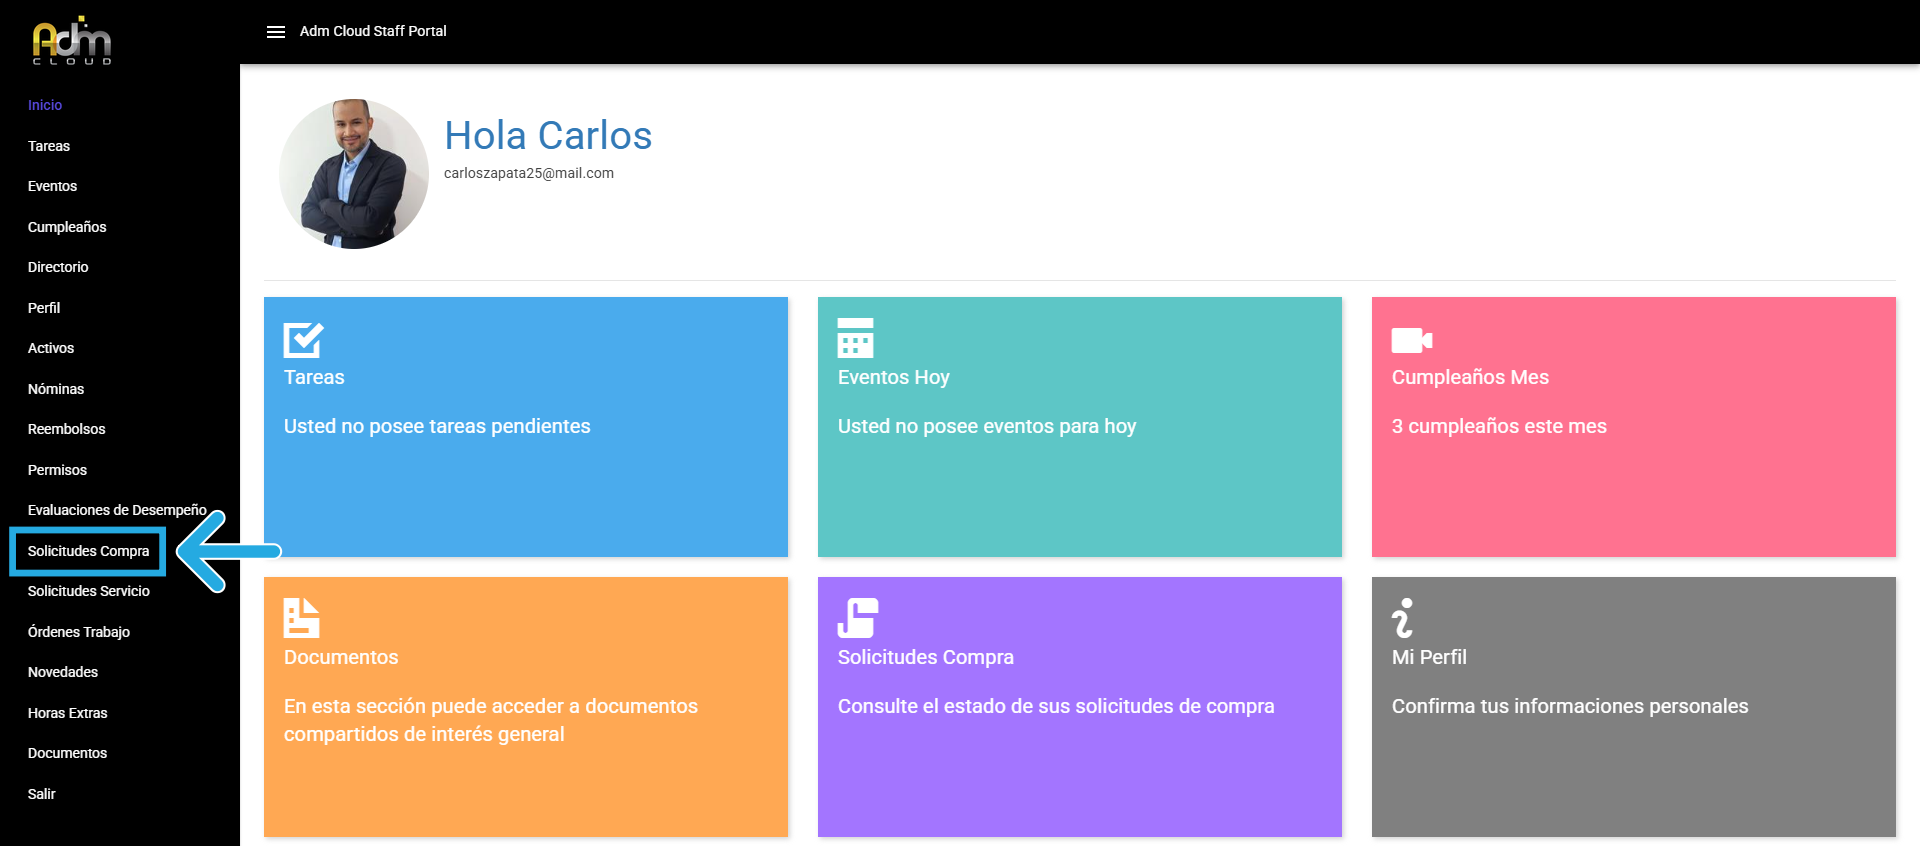Open Nóminas from the sidebar menu
This screenshot has height=846, width=1920.
coord(56,389)
